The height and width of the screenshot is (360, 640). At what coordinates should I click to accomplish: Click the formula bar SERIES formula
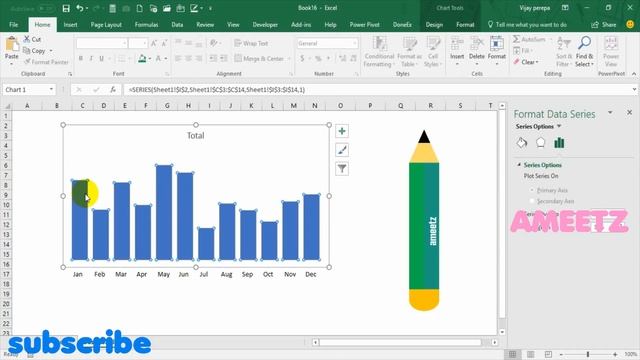point(217,90)
